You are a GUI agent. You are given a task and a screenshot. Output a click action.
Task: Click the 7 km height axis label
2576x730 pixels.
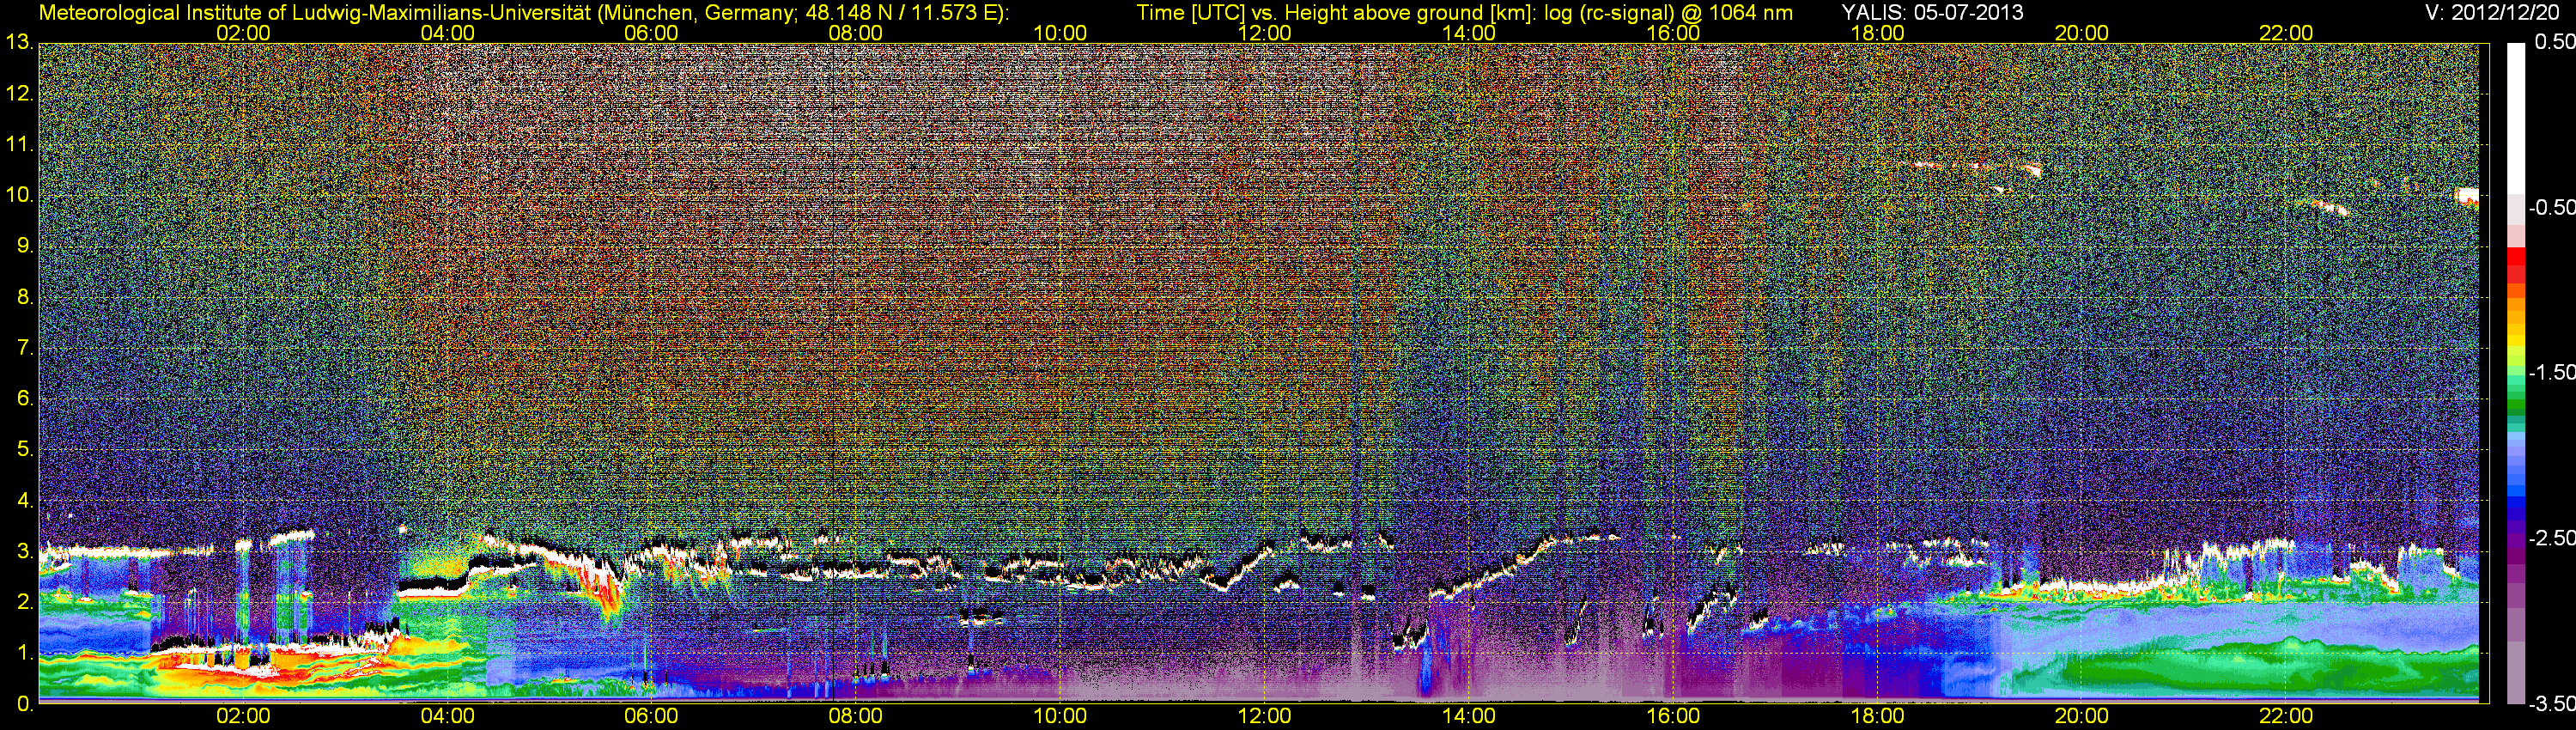(24, 348)
